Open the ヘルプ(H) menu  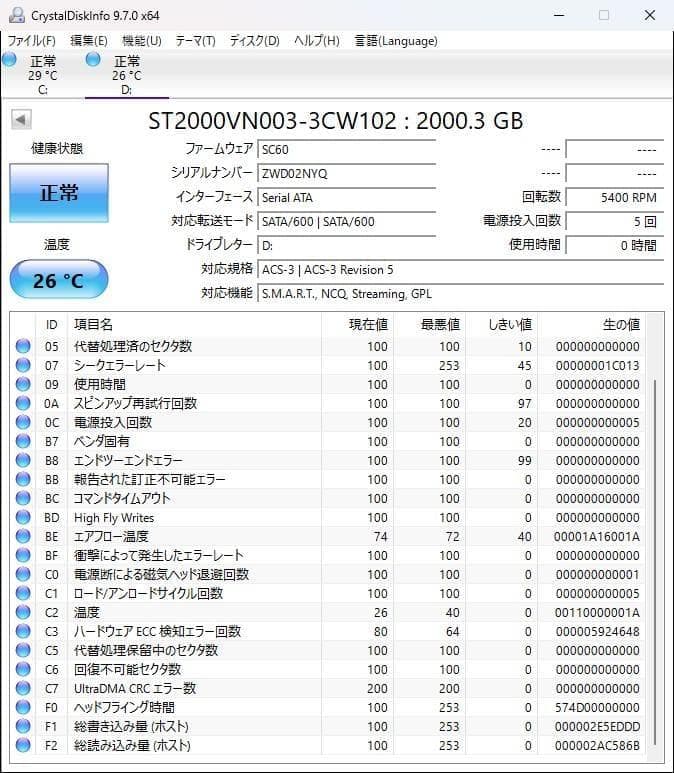(317, 40)
